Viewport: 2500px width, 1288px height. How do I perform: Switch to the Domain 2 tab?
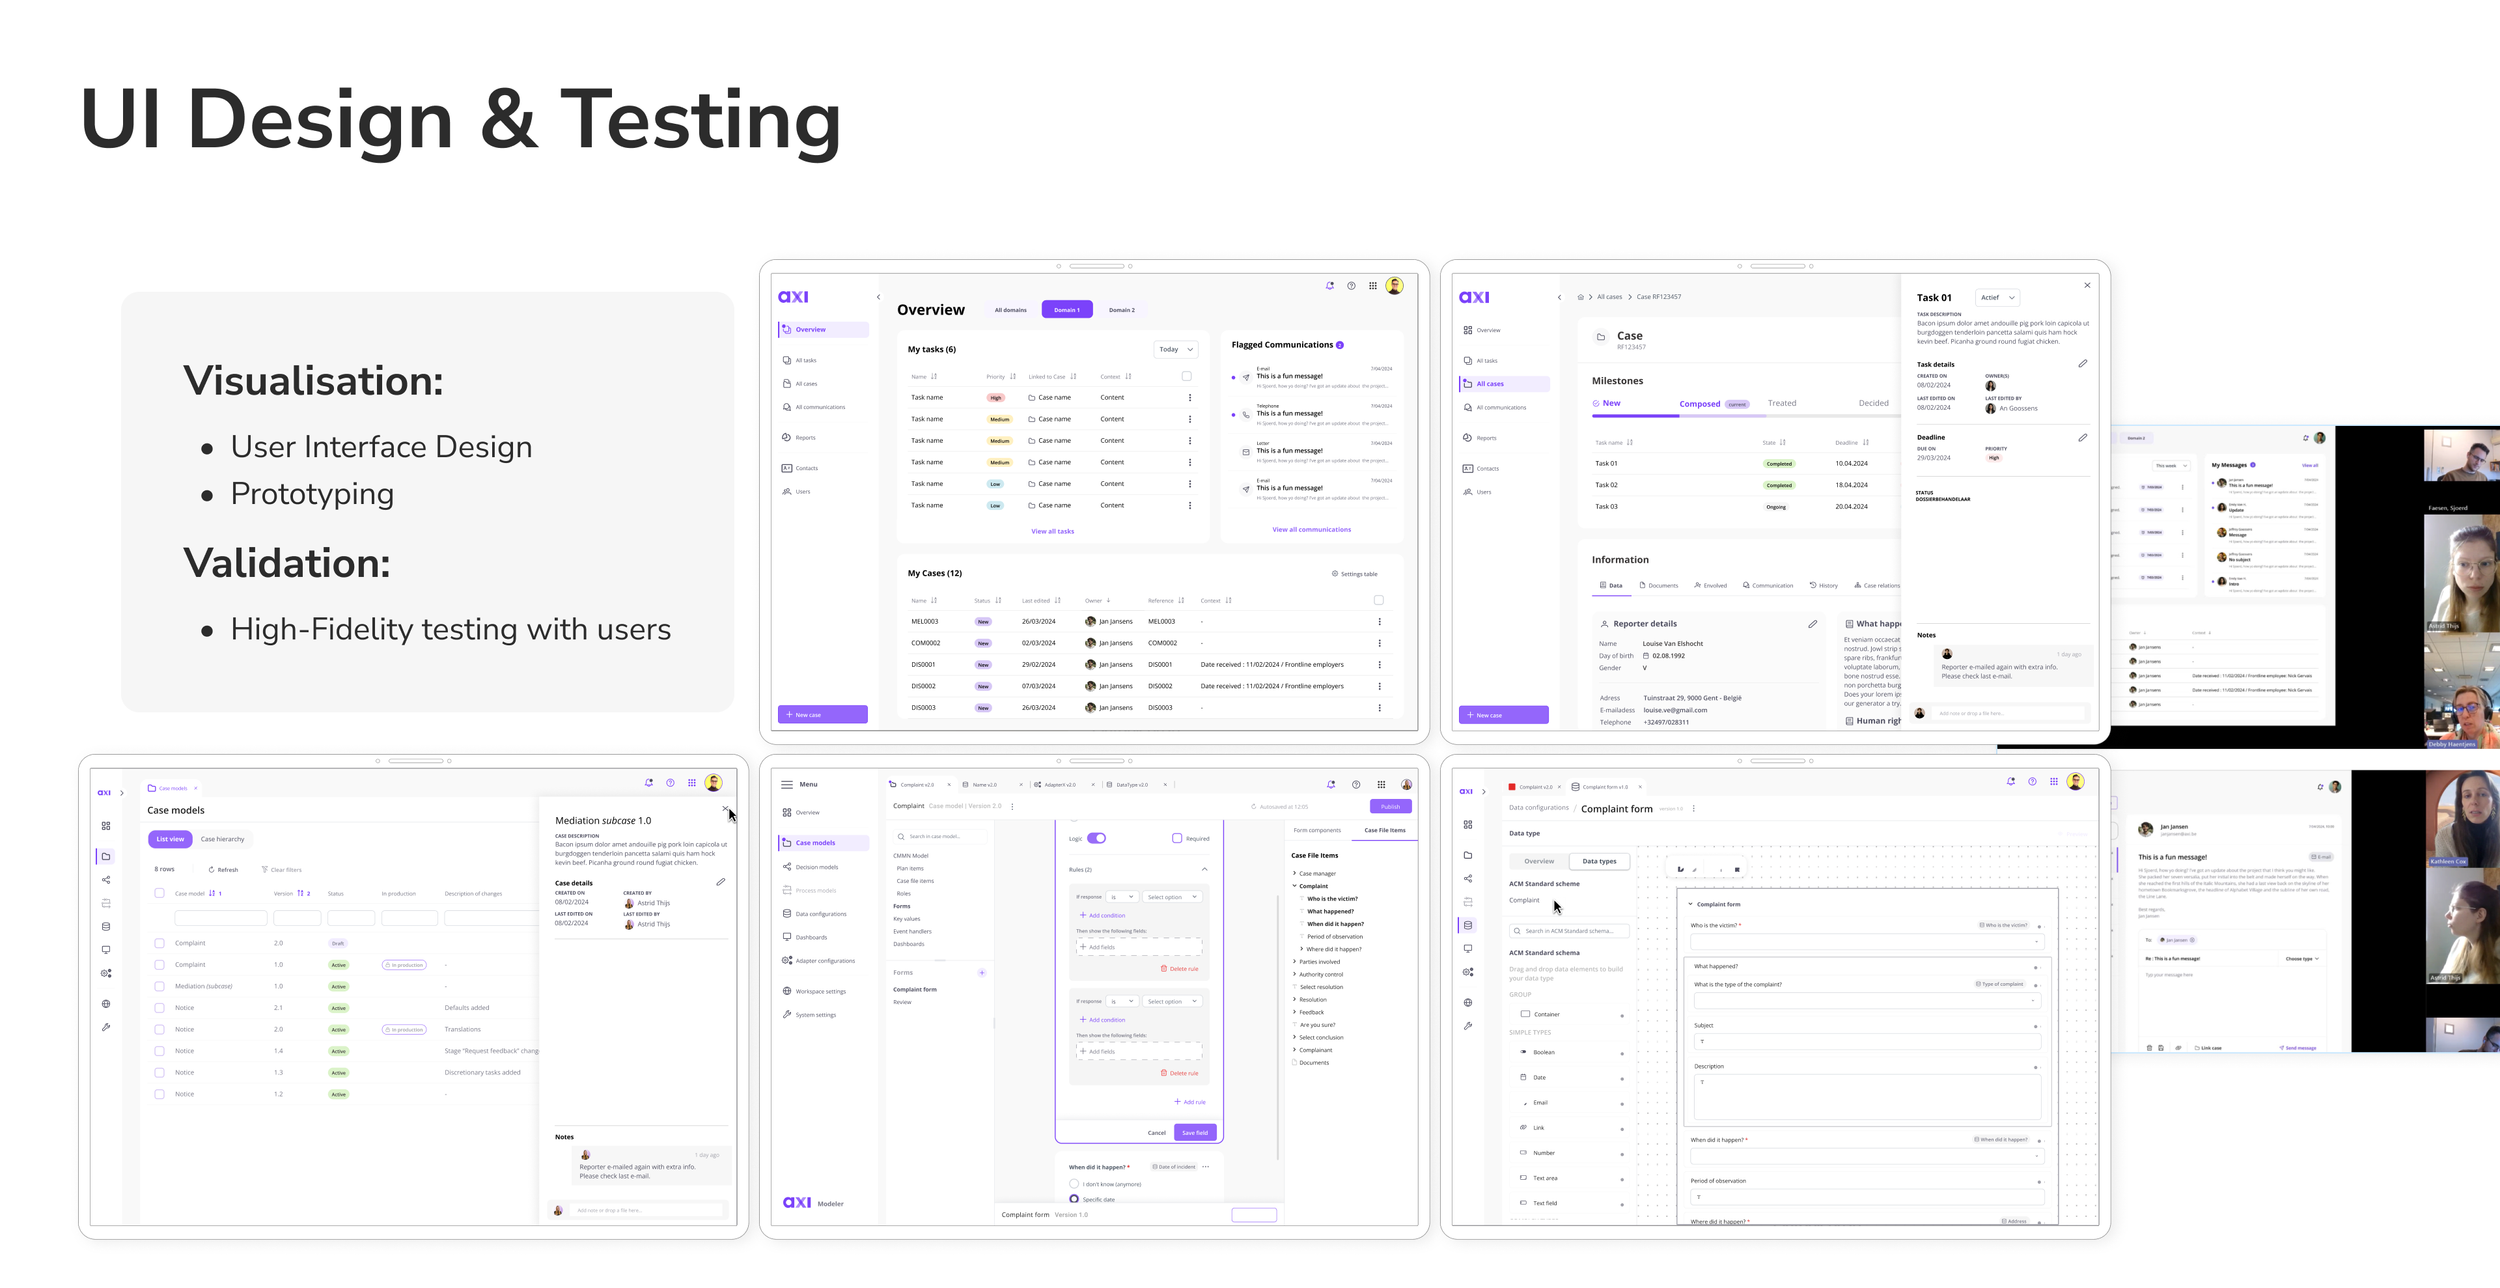(x=1121, y=310)
